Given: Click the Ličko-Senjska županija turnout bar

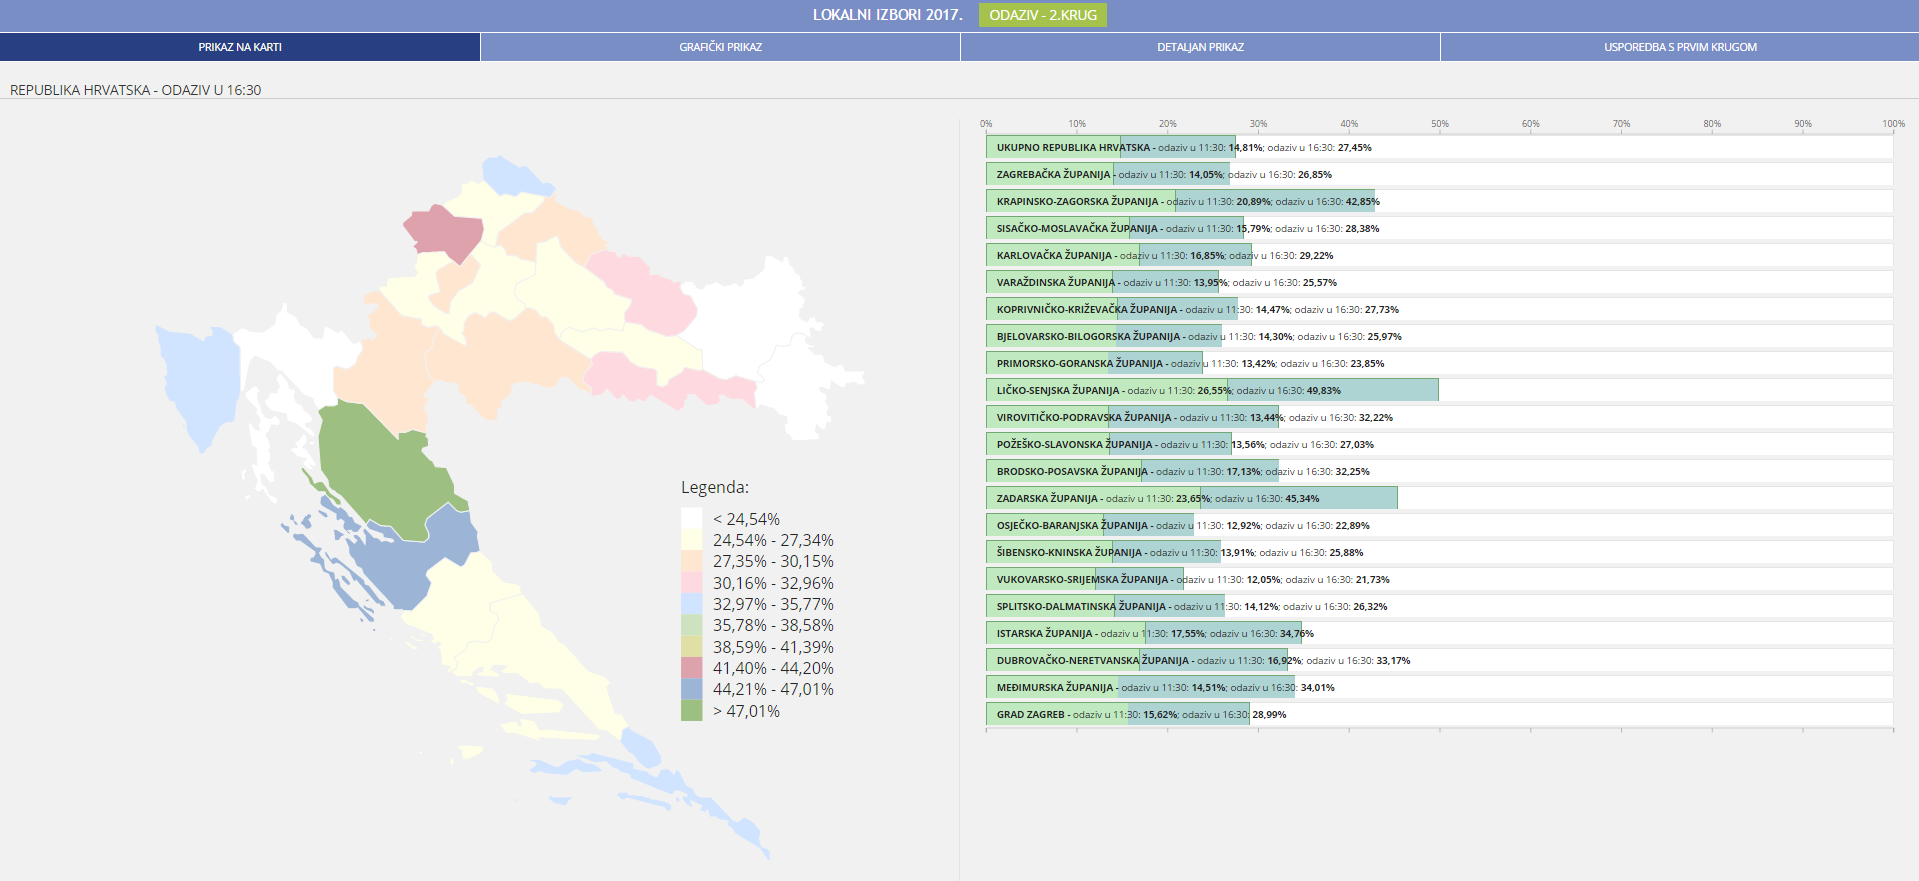Looking at the screenshot, I should (1211, 390).
